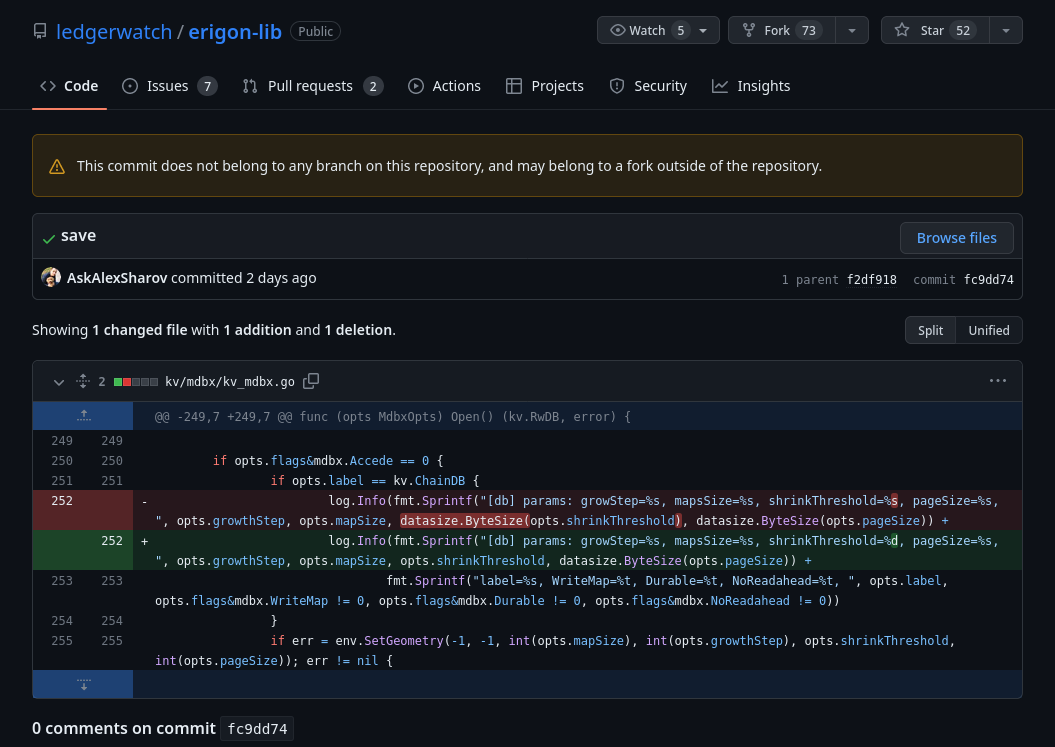The height and width of the screenshot is (747, 1055).
Task: Click the colored diff stat blocks
Action: [135, 381]
